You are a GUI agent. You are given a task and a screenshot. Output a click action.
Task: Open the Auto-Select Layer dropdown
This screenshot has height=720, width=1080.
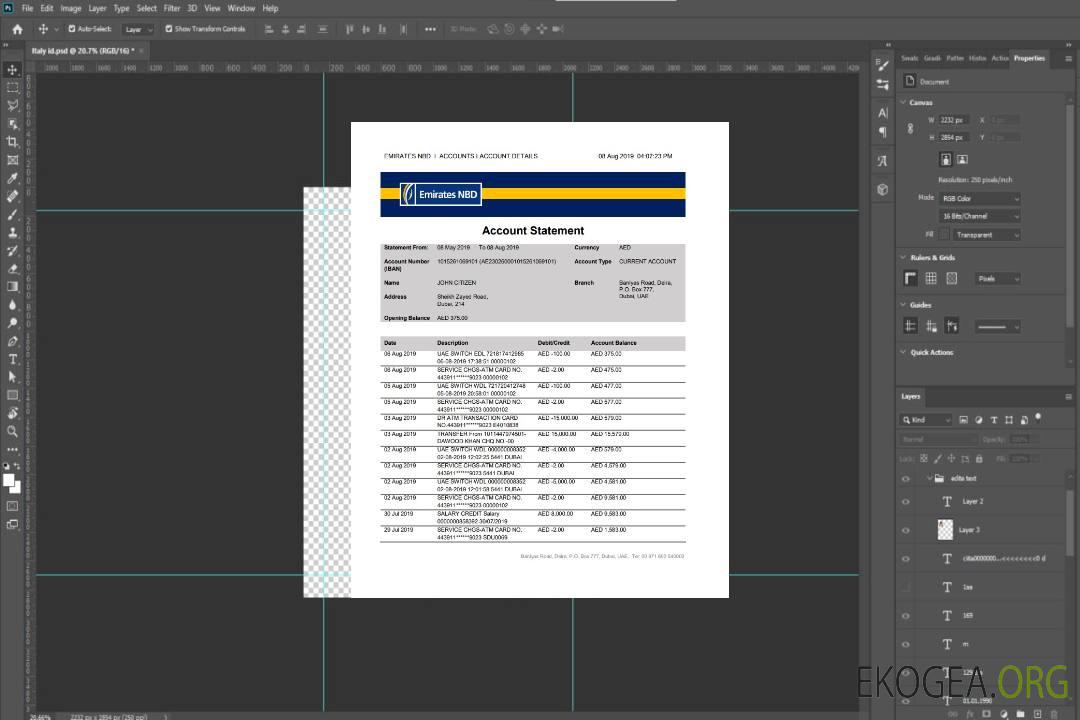click(138, 29)
